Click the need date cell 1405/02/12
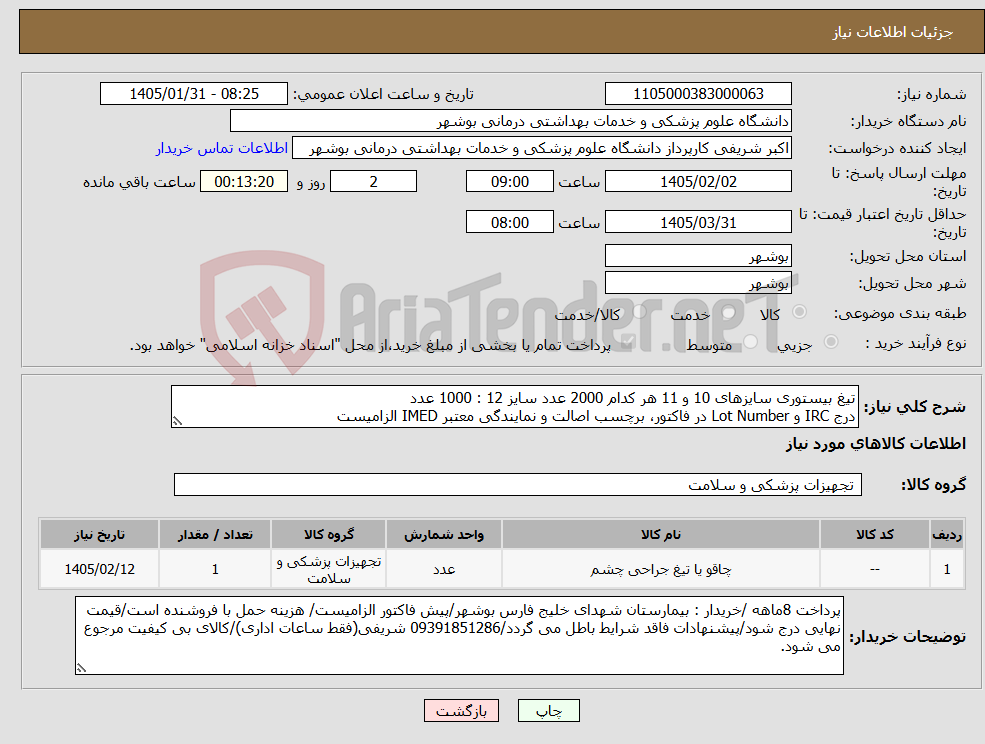 99,569
